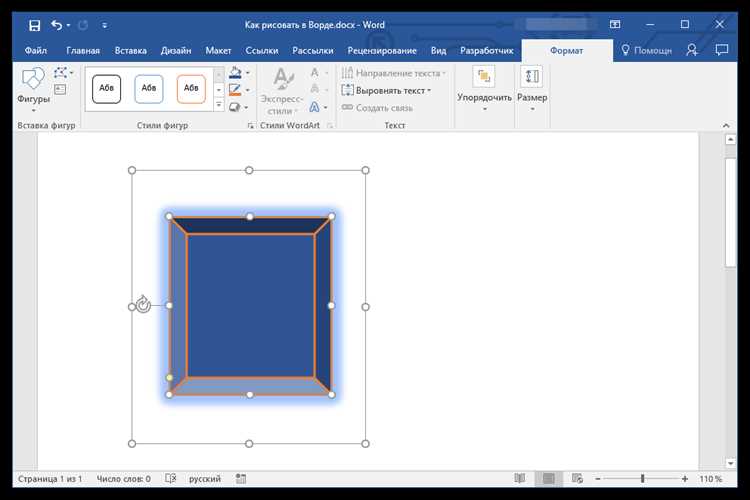Click the top-left canvas sizing handle
This screenshot has height=500, width=750.
[x=132, y=170]
